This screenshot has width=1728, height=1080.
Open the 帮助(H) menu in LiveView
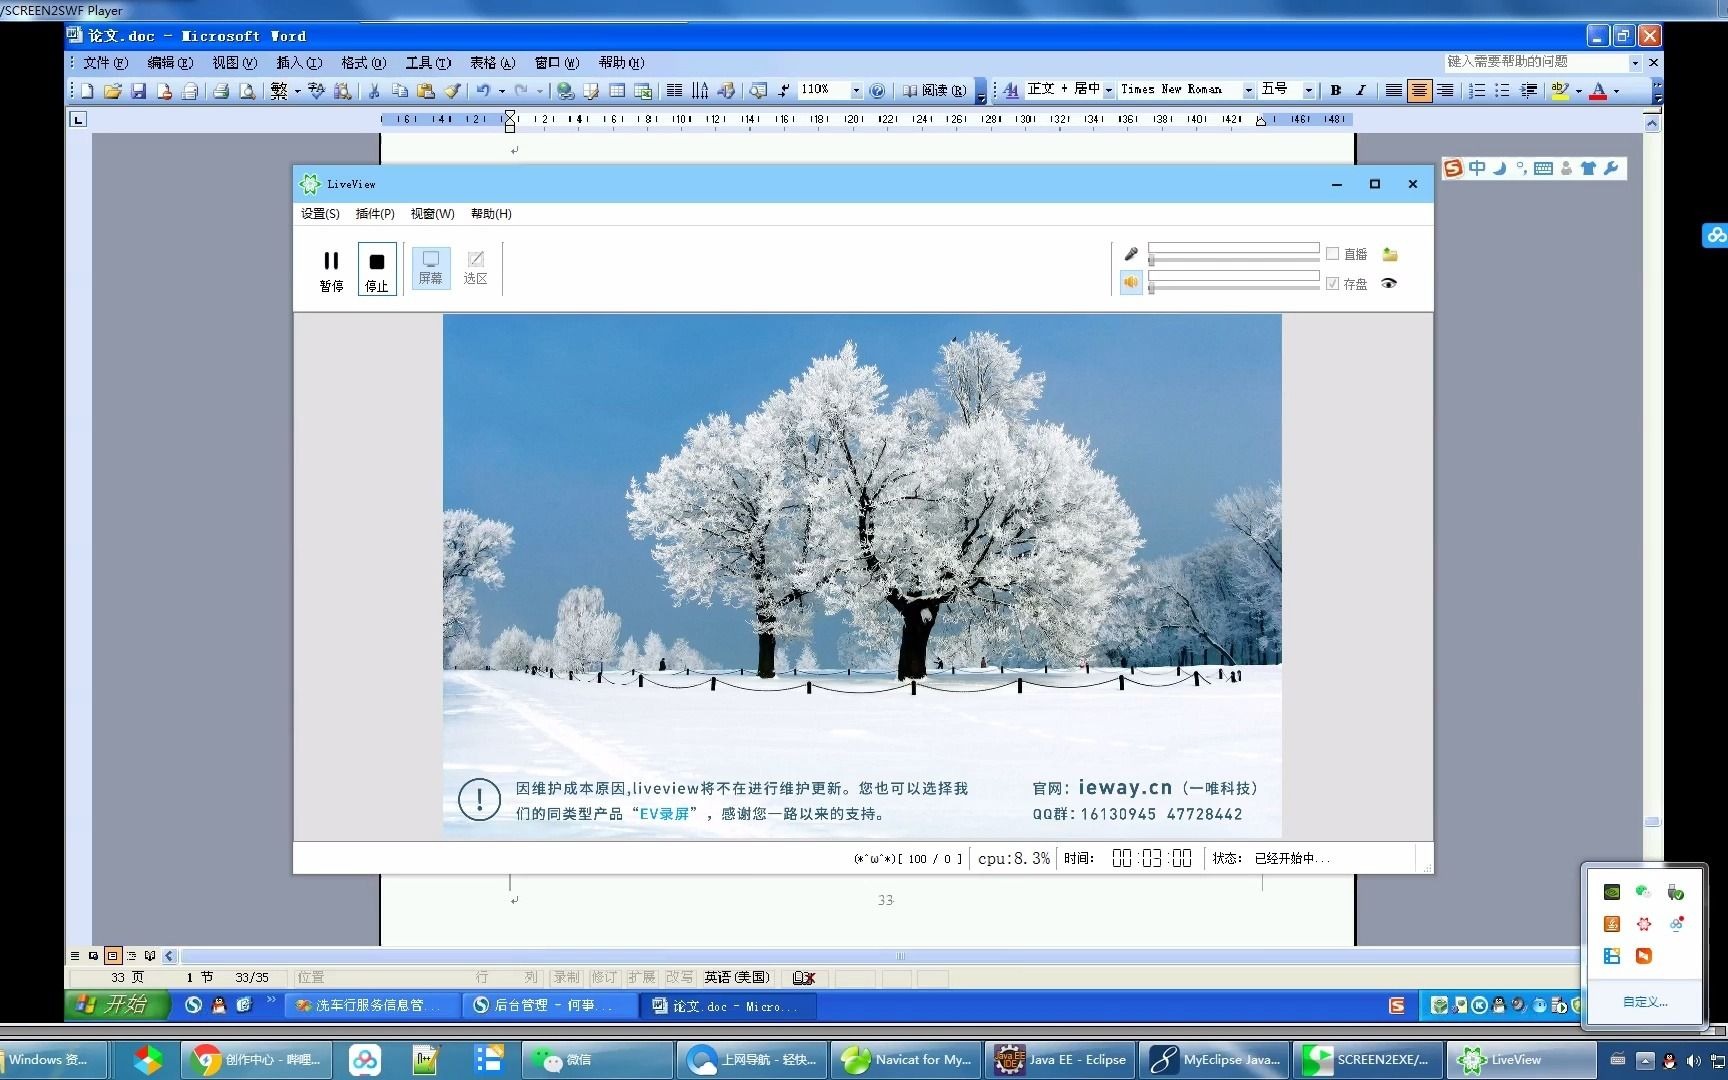click(x=491, y=214)
